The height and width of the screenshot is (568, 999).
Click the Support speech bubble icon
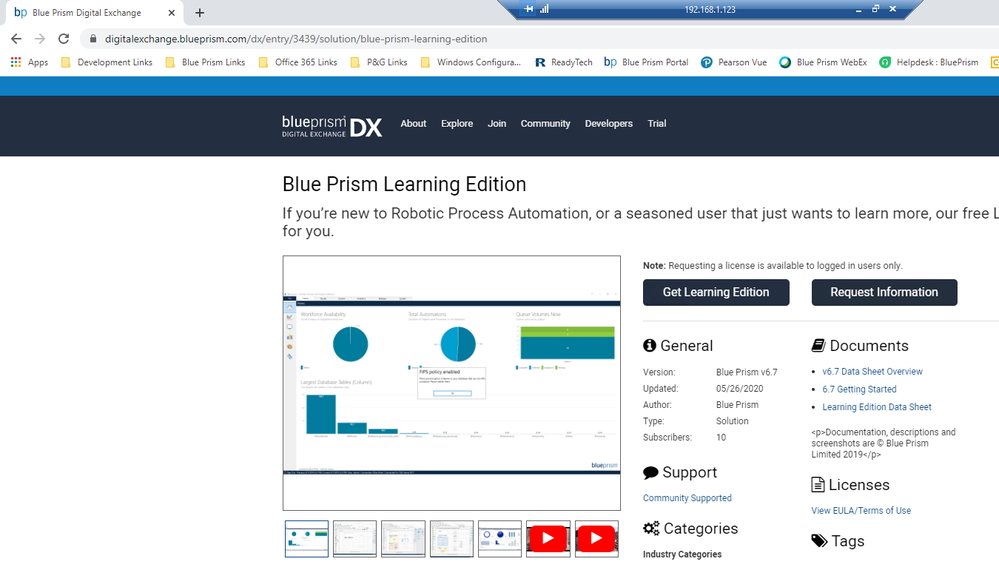(x=650, y=472)
